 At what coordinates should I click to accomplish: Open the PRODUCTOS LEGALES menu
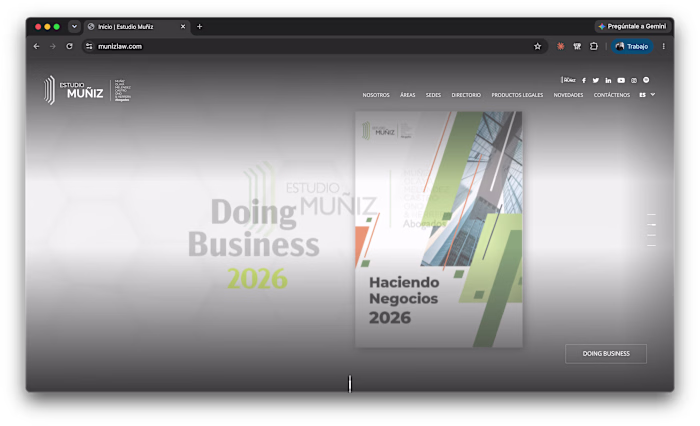click(517, 95)
